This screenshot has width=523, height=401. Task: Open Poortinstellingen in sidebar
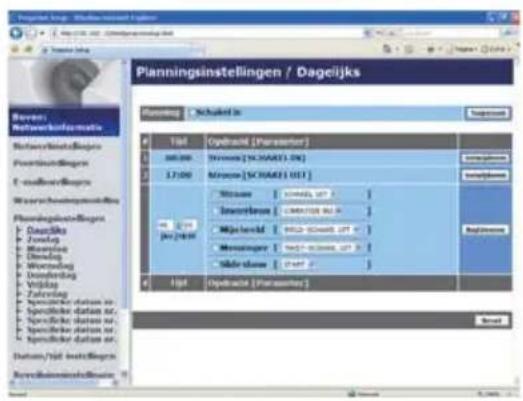pyautogui.click(x=51, y=163)
